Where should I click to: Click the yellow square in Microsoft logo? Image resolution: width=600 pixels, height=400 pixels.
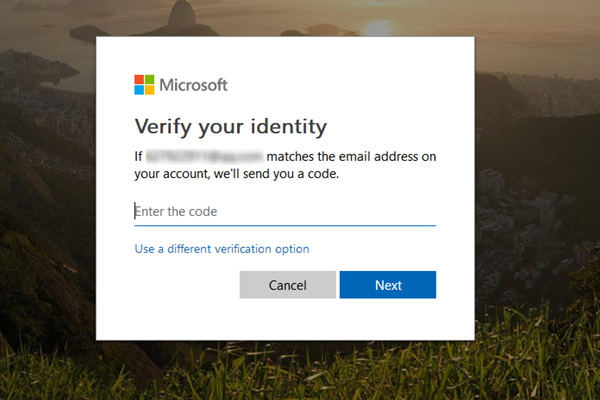point(149,90)
